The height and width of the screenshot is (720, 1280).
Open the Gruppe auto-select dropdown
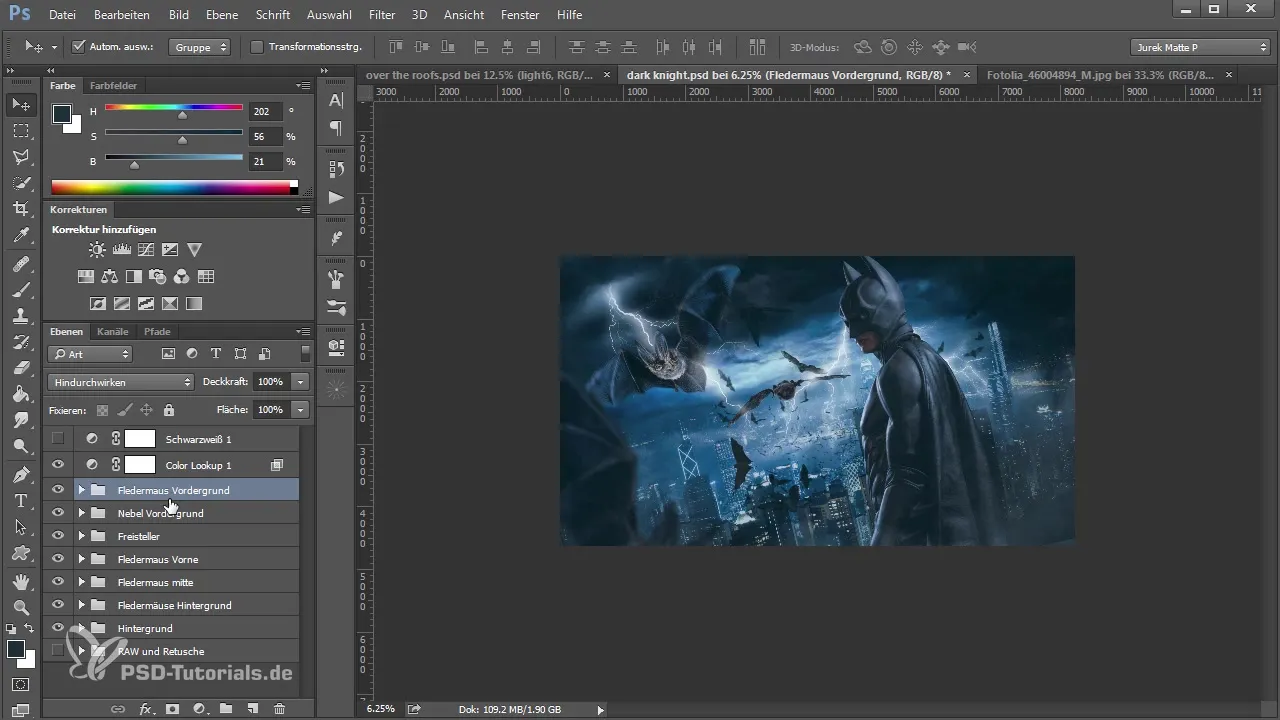[200, 47]
